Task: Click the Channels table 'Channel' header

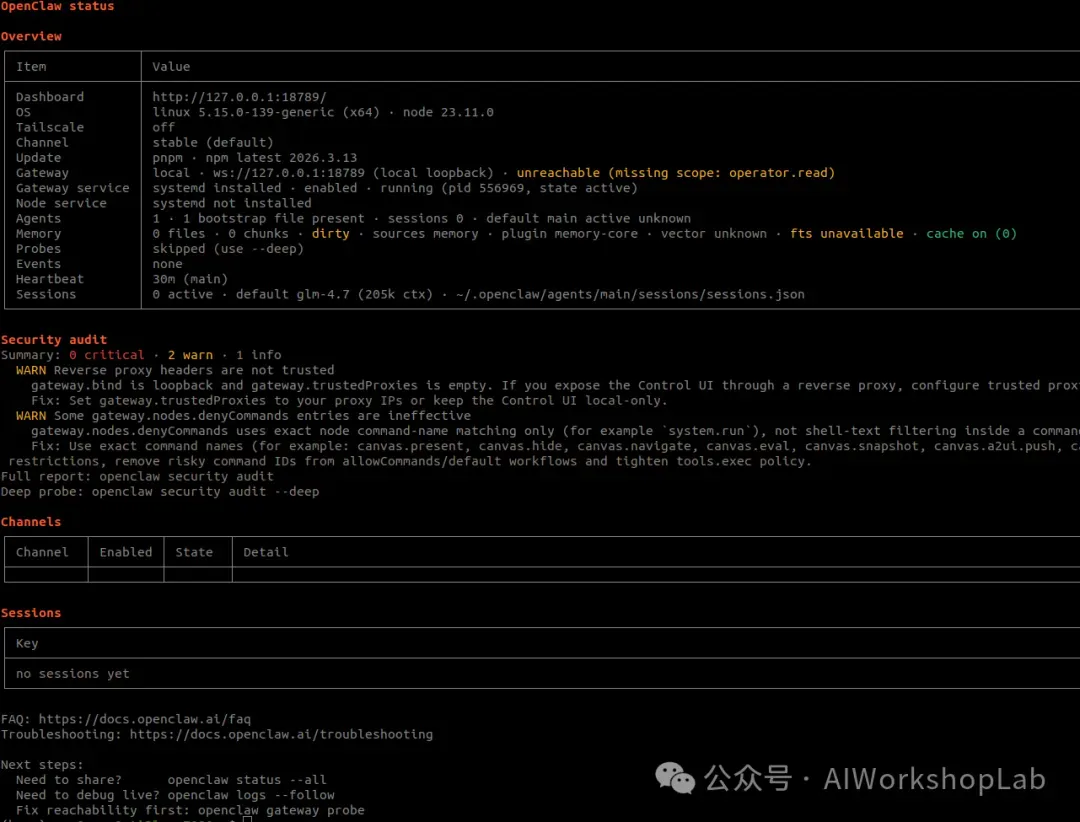Action: pyautogui.click(x=42, y=552)
